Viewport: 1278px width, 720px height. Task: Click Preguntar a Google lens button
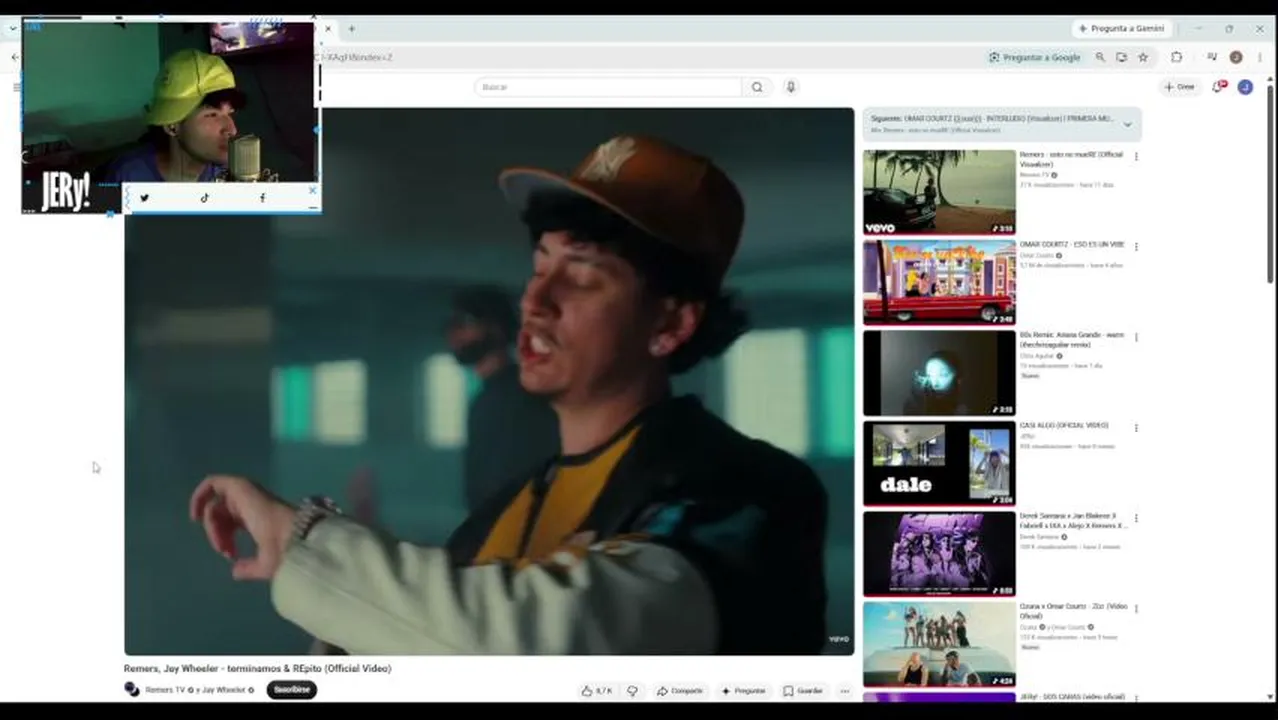[x=1034, y=58]
